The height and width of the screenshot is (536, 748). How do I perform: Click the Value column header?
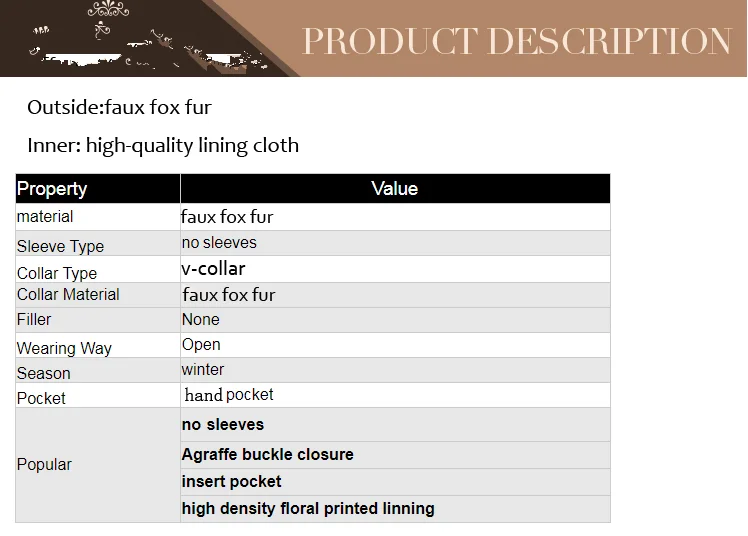(394, 189)
